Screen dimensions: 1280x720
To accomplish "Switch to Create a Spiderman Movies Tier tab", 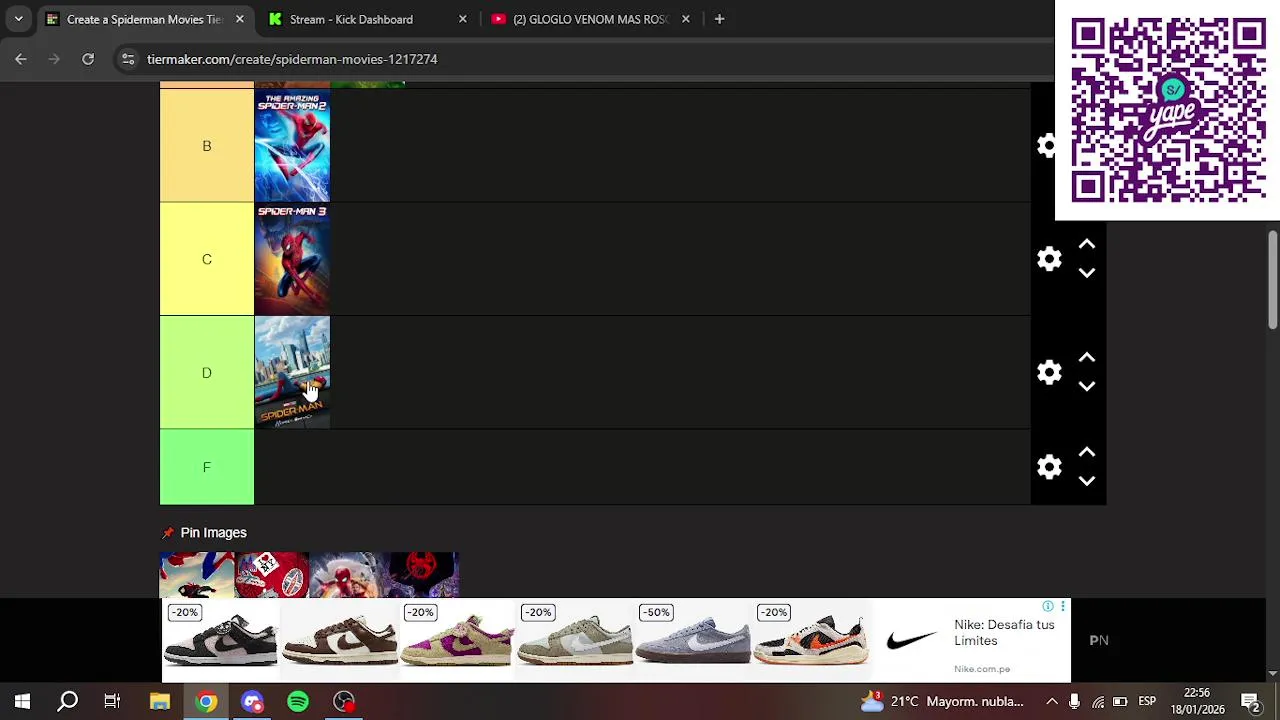I will point(144,19).
